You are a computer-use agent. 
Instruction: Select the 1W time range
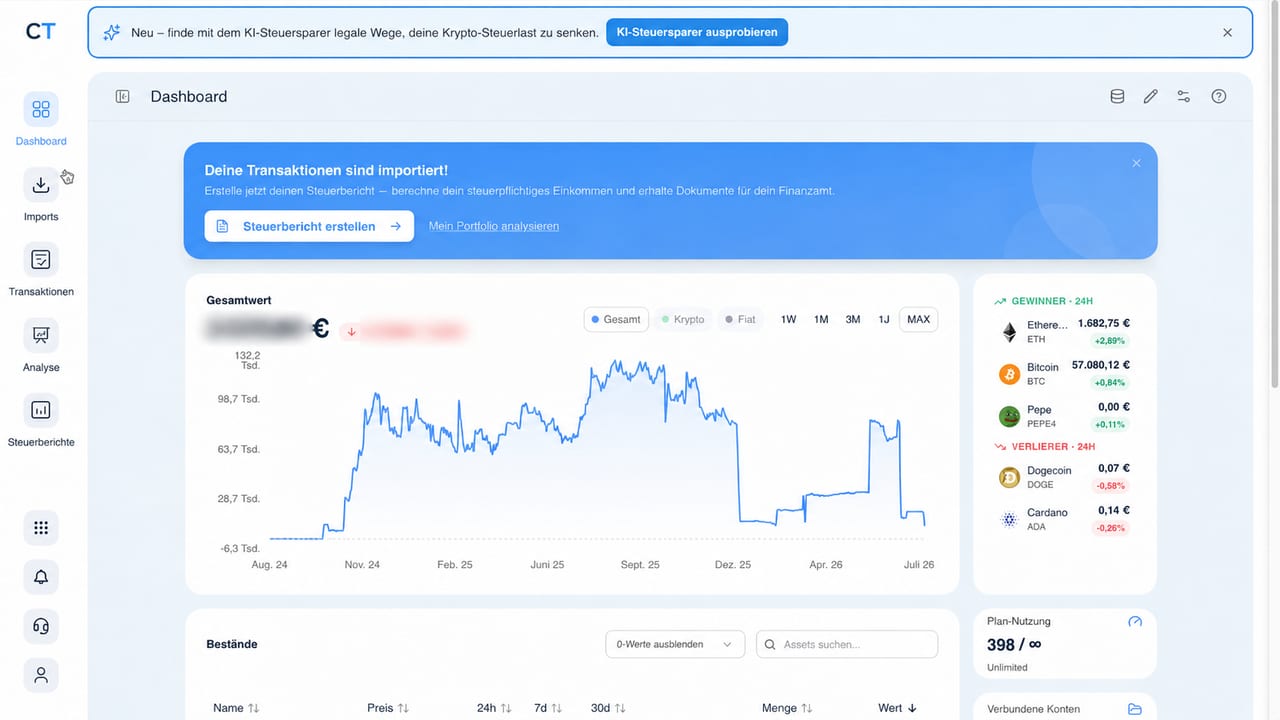click(789, 320)
